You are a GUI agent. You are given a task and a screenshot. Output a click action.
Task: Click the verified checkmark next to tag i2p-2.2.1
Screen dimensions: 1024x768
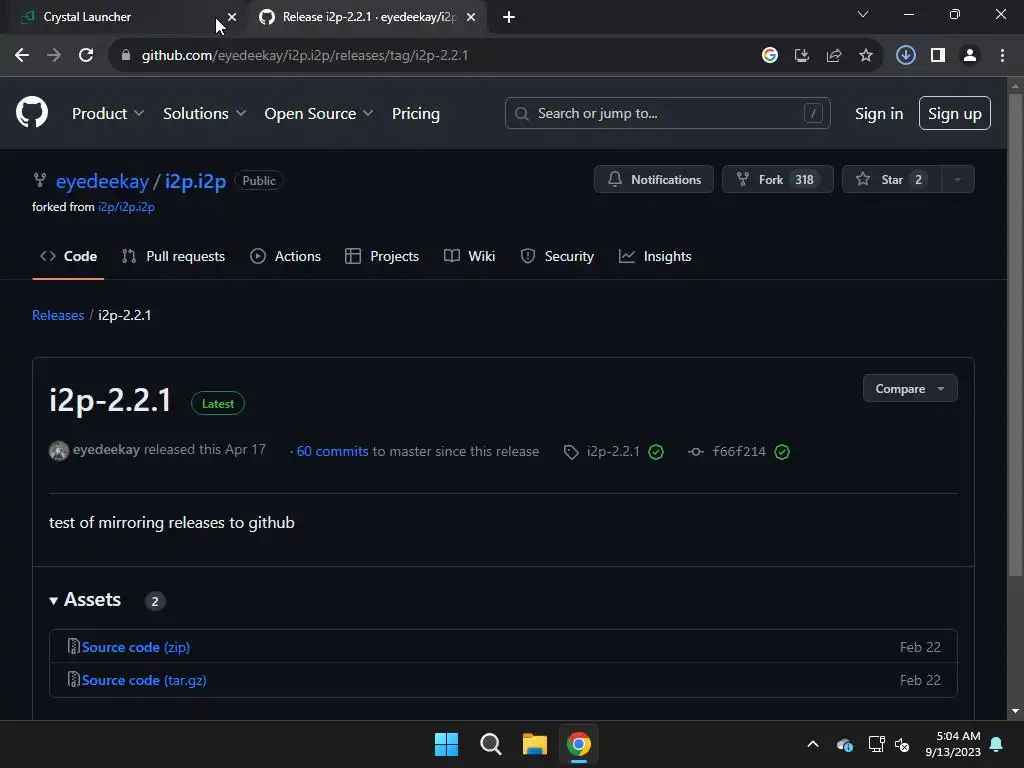(656, 452)
